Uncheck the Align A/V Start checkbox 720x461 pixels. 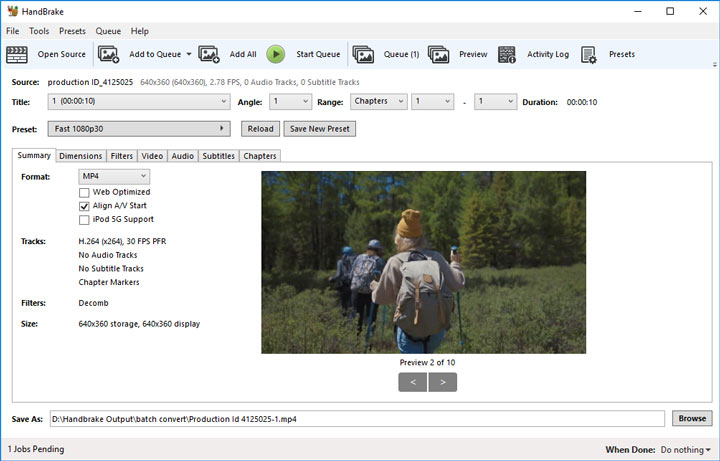(85, 206)
